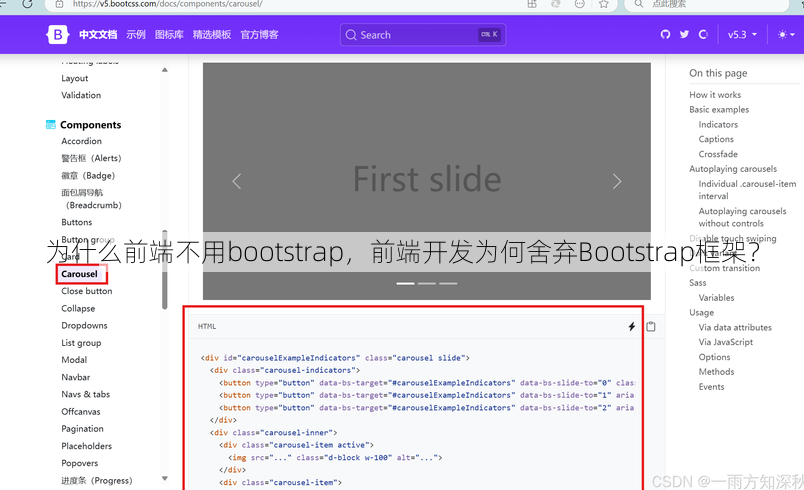The height and width of the screenshot is (490, 804).
Task: Open Accordion sidebar link
Action: (x=82, y=141)
